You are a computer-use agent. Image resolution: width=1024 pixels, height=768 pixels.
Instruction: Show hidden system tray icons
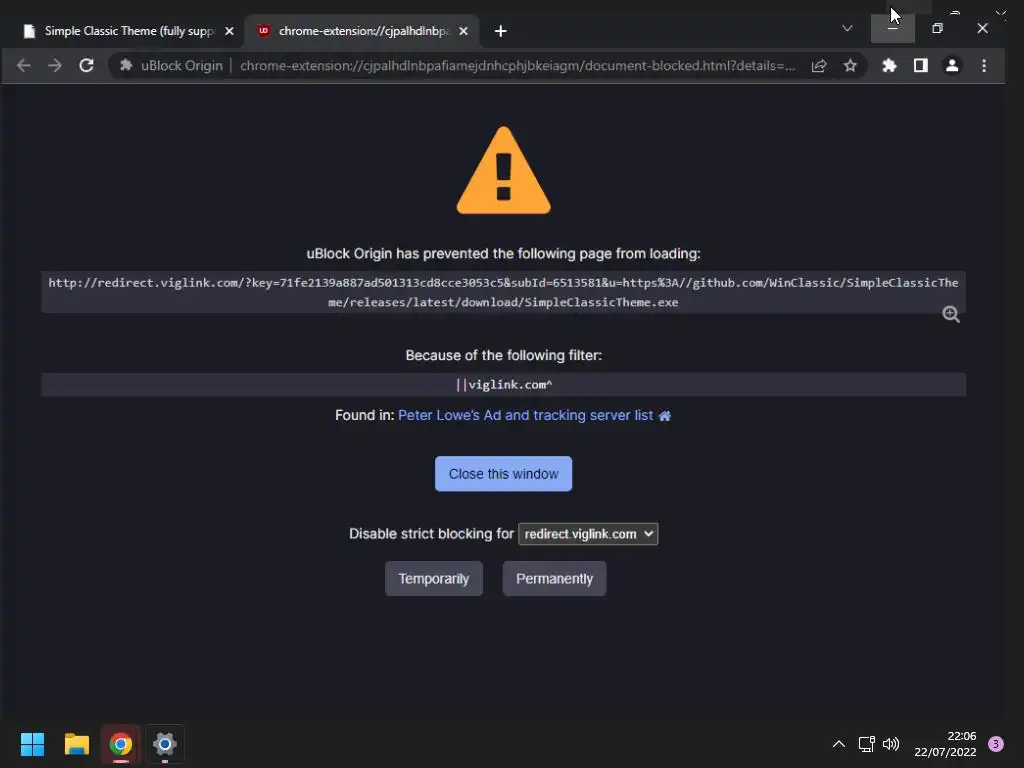pyautogui.click(x=839, y=744)
